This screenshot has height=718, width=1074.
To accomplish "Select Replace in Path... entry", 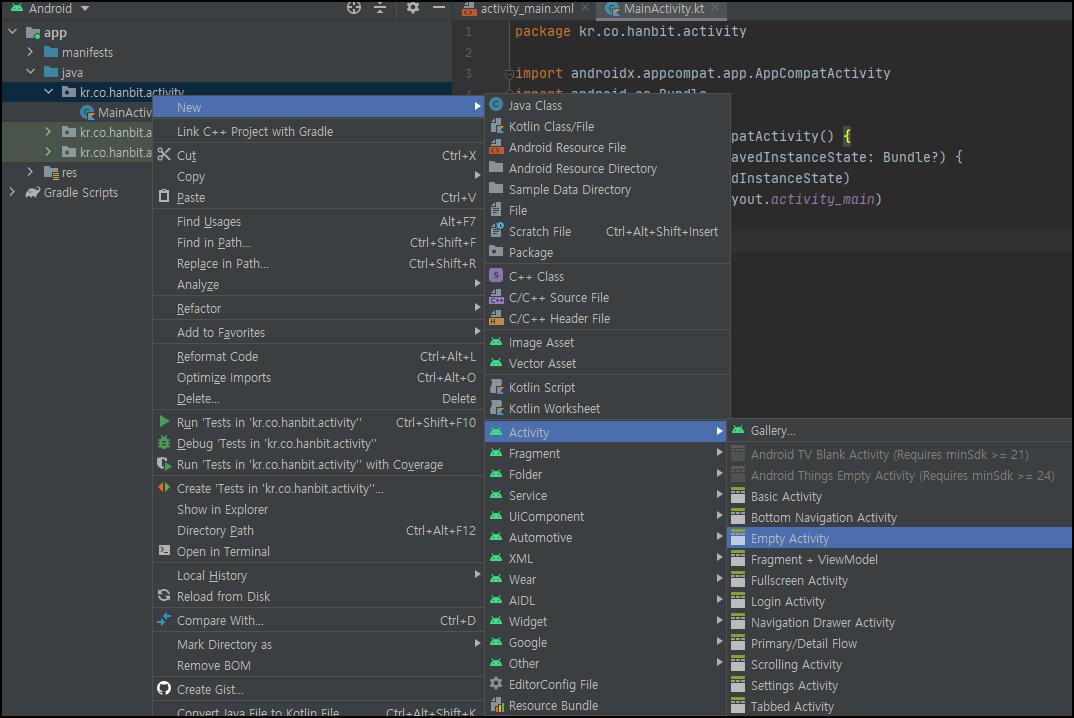I will [319, 264].
